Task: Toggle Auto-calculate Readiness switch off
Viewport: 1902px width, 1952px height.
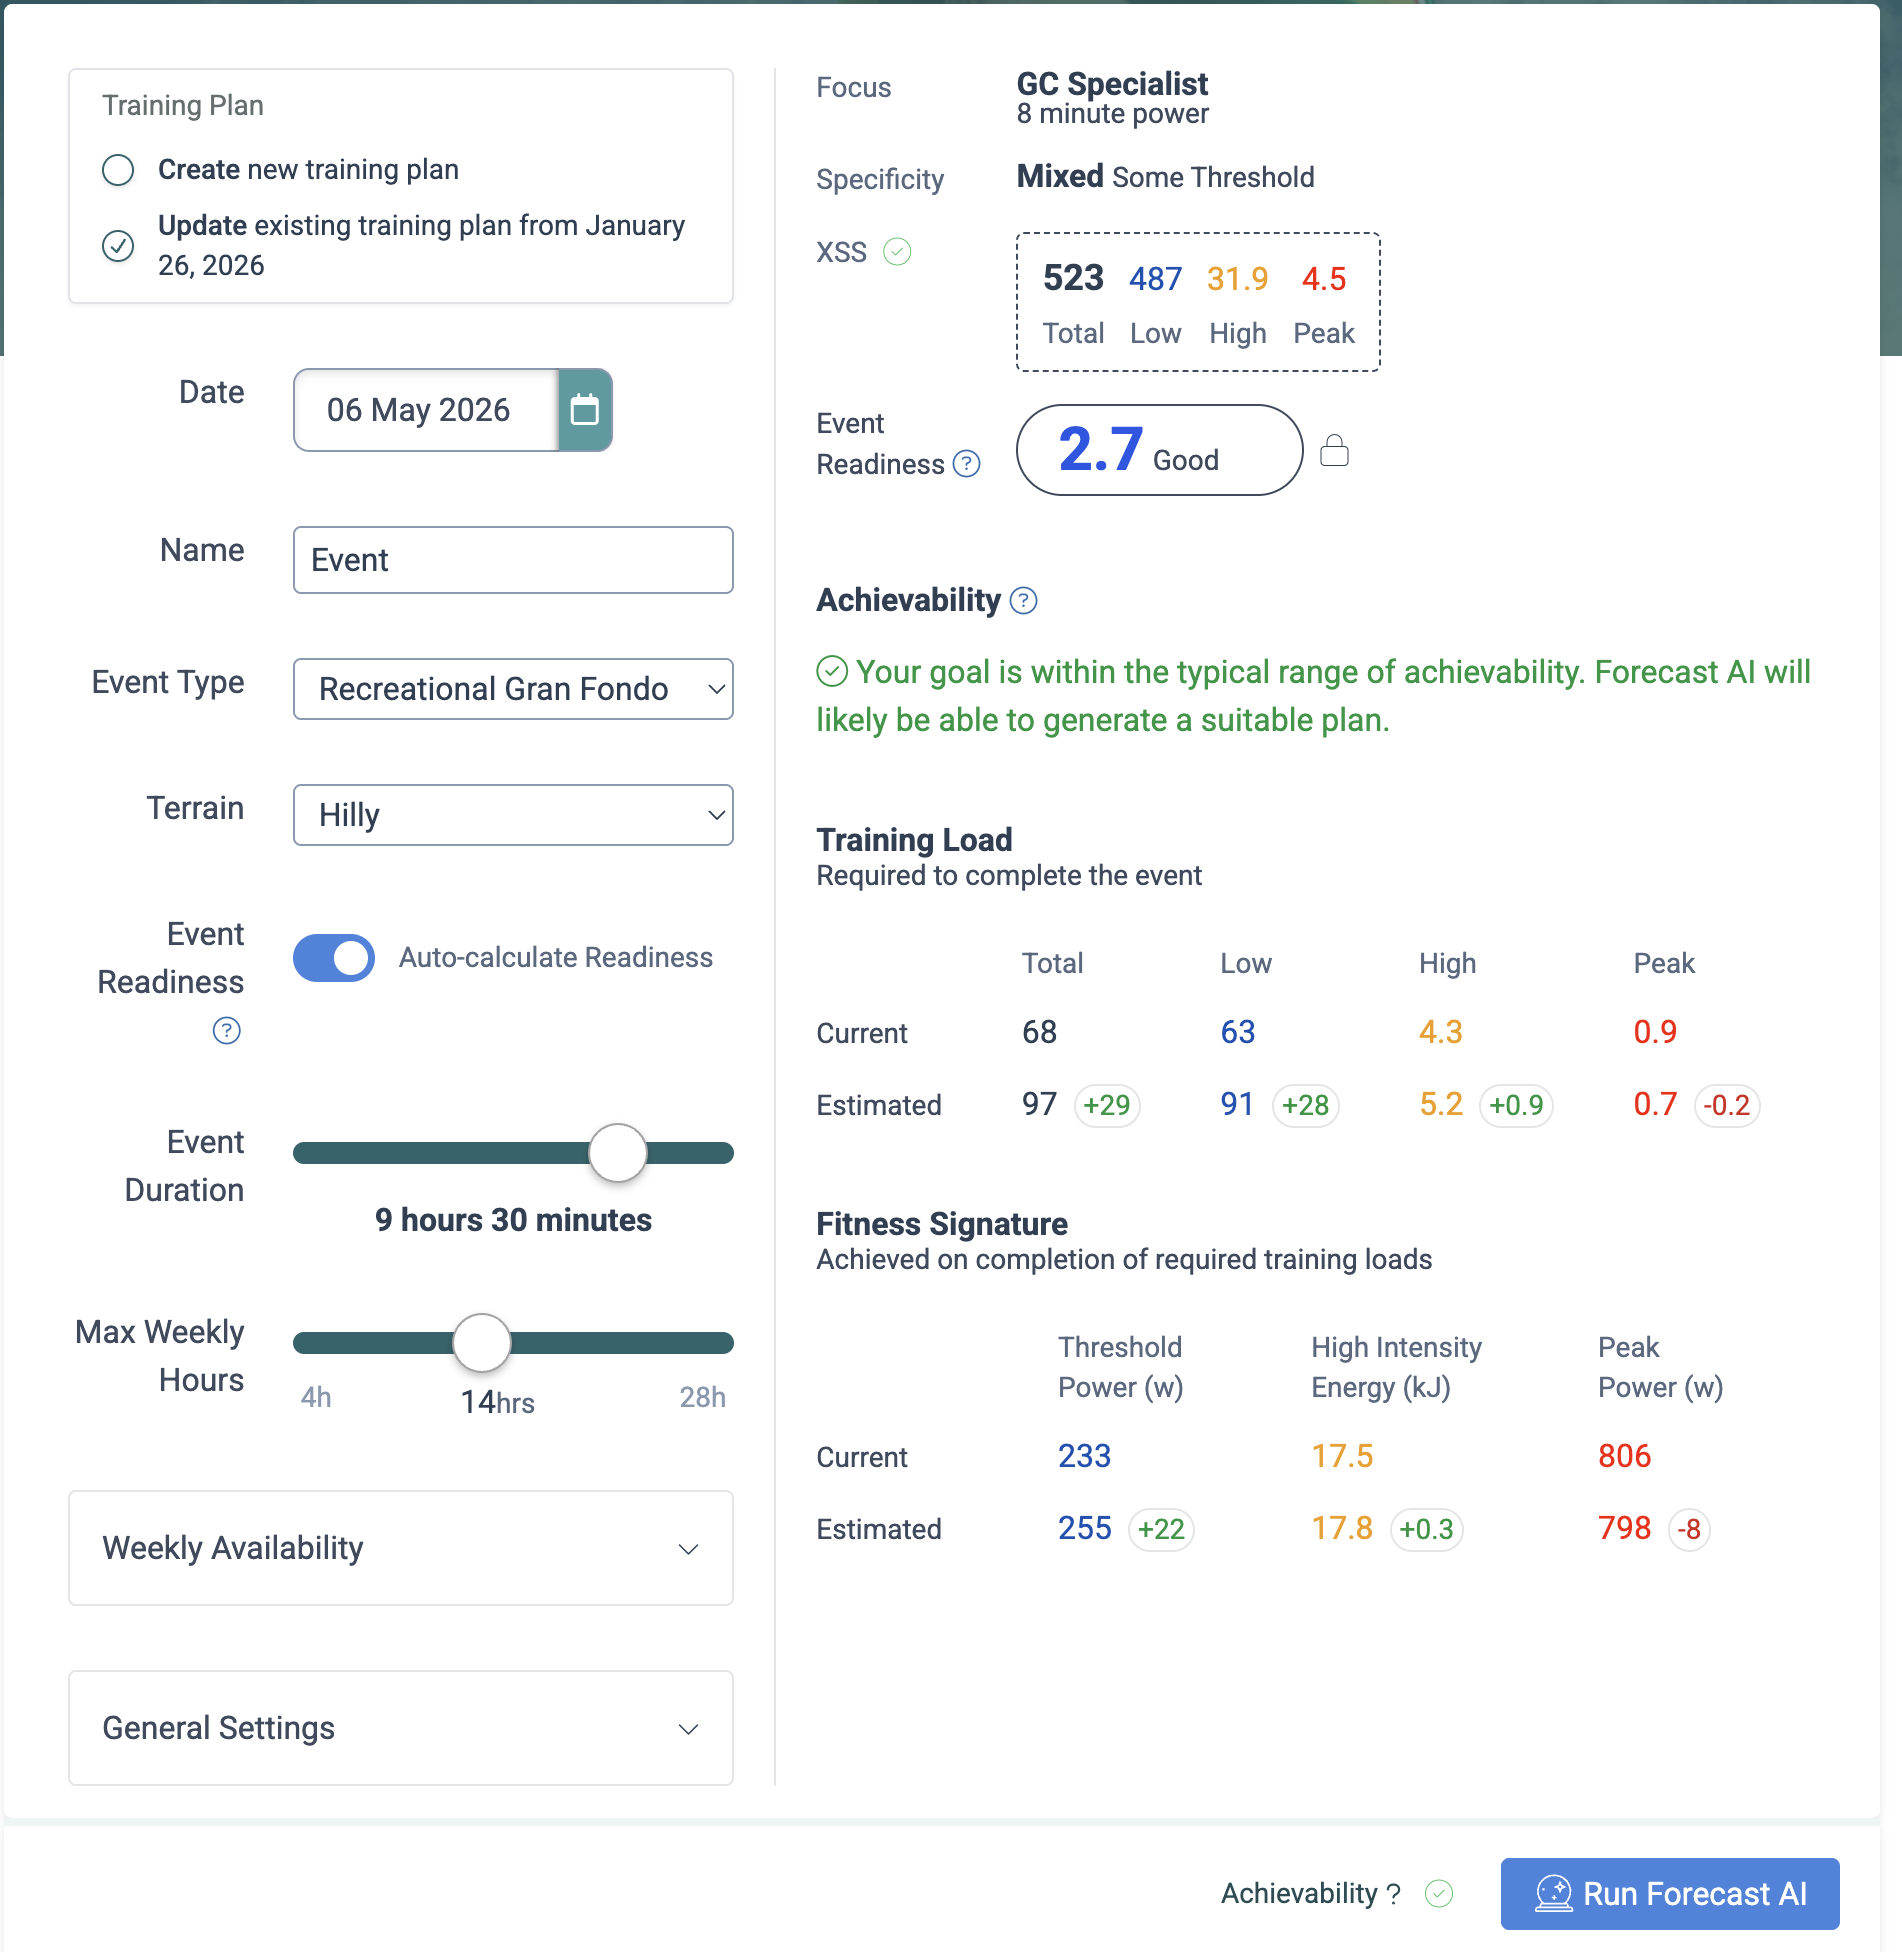Action: [334, 958]
